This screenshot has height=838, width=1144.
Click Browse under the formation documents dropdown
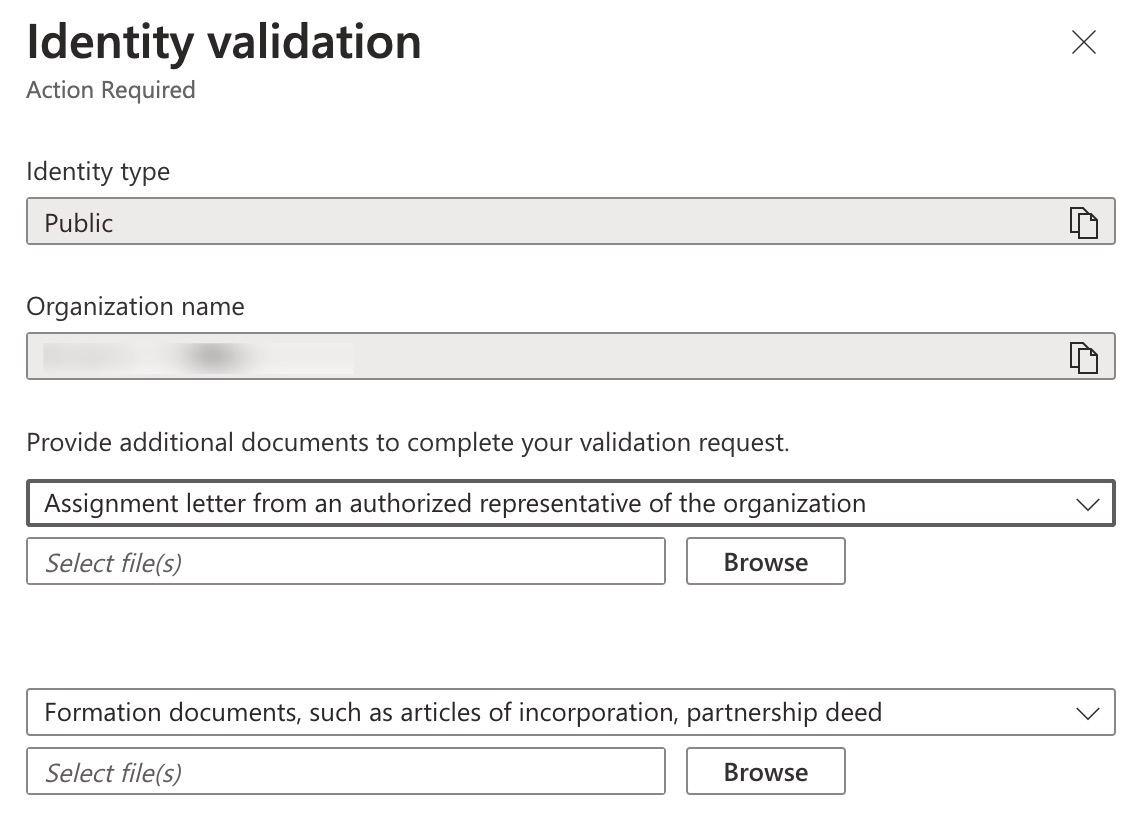[765, 771]
